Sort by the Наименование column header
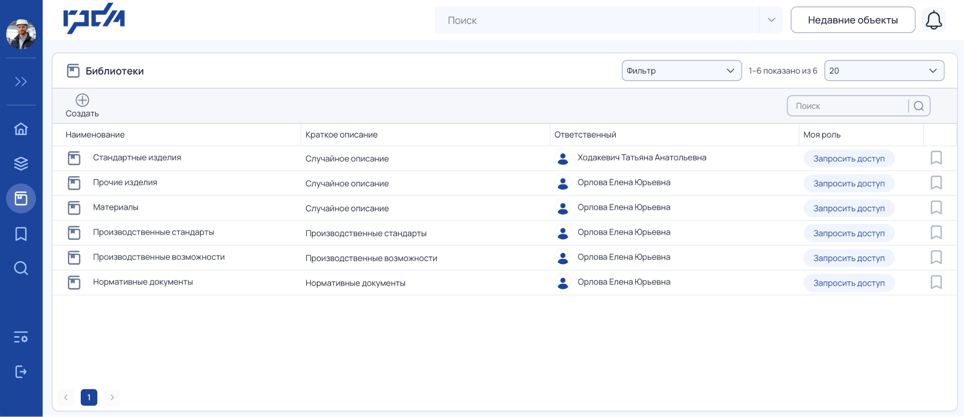Screen dimensions: 964x417 click(95, 135)
